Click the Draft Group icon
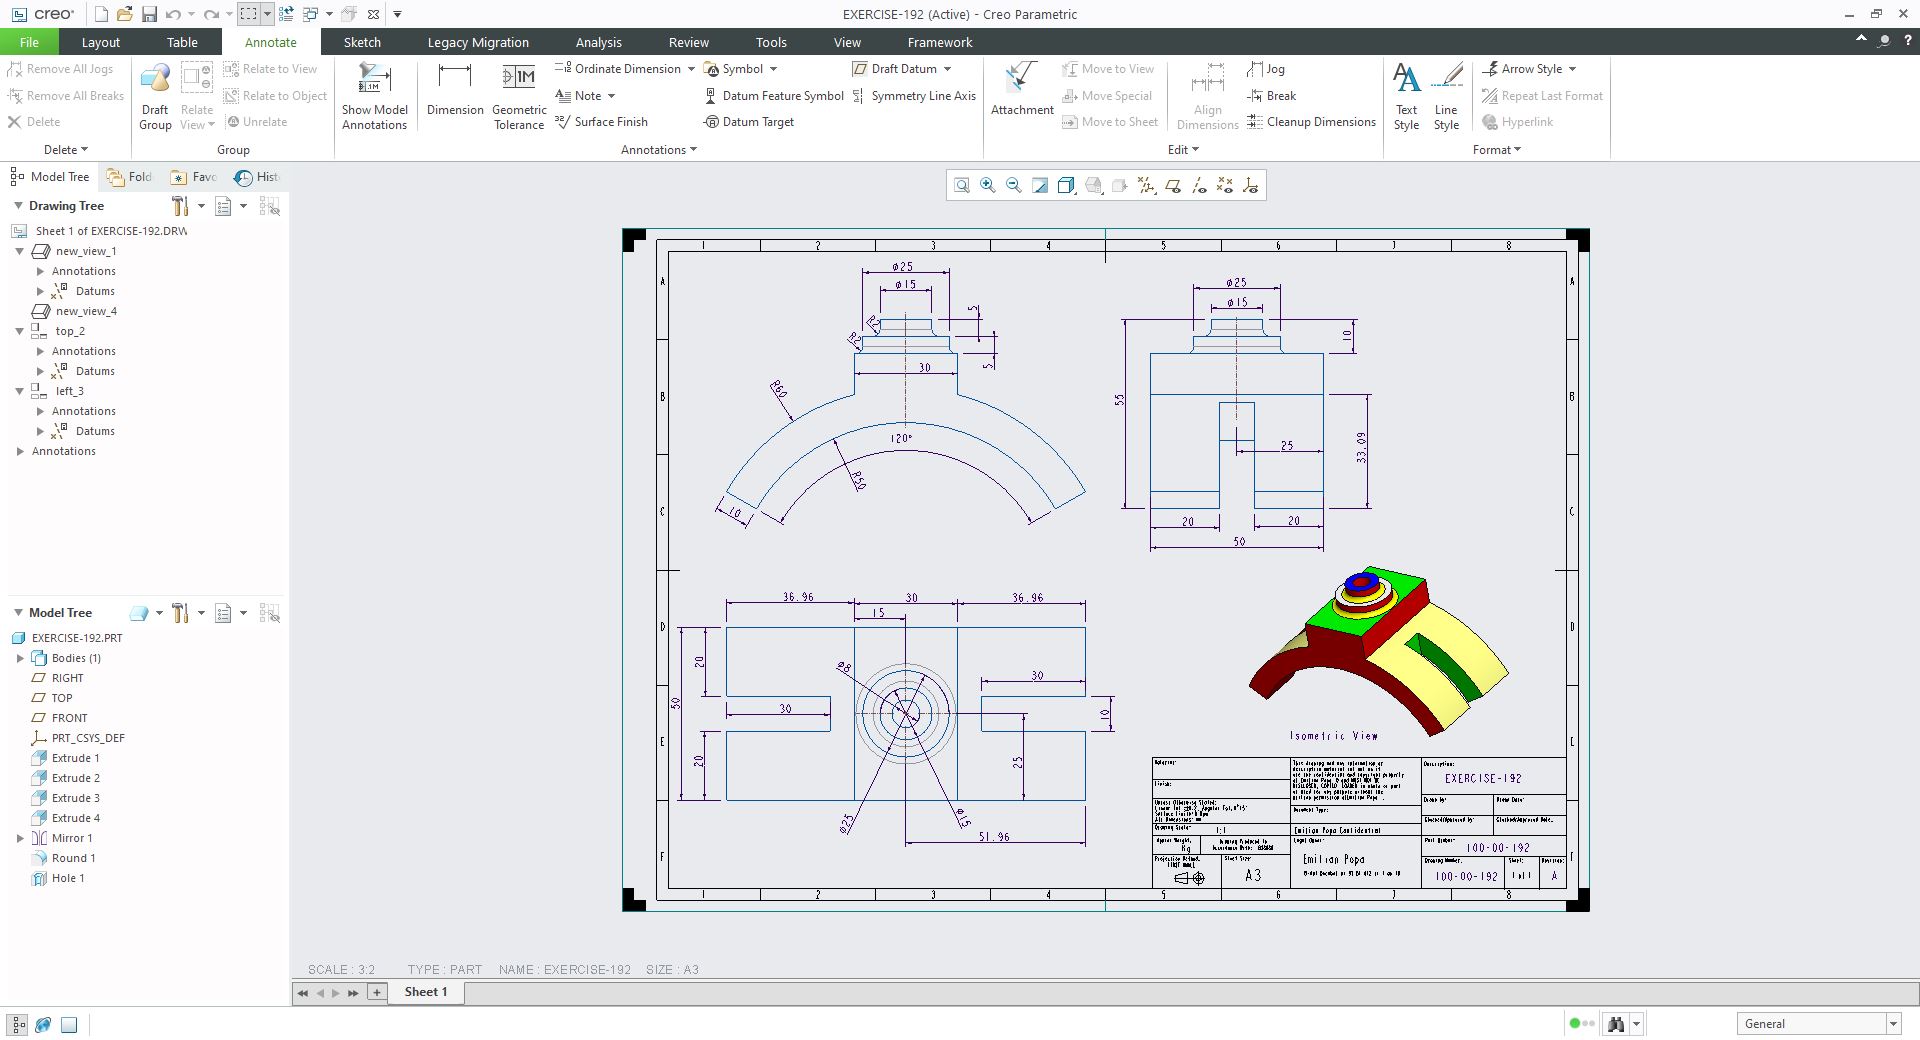 click(155, 96)
